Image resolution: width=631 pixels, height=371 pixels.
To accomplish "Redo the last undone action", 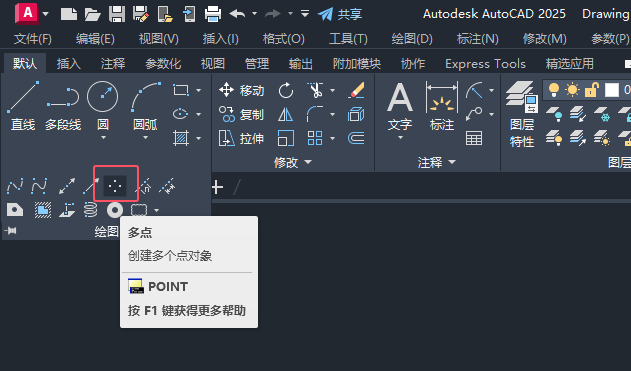I will point(272,14).
